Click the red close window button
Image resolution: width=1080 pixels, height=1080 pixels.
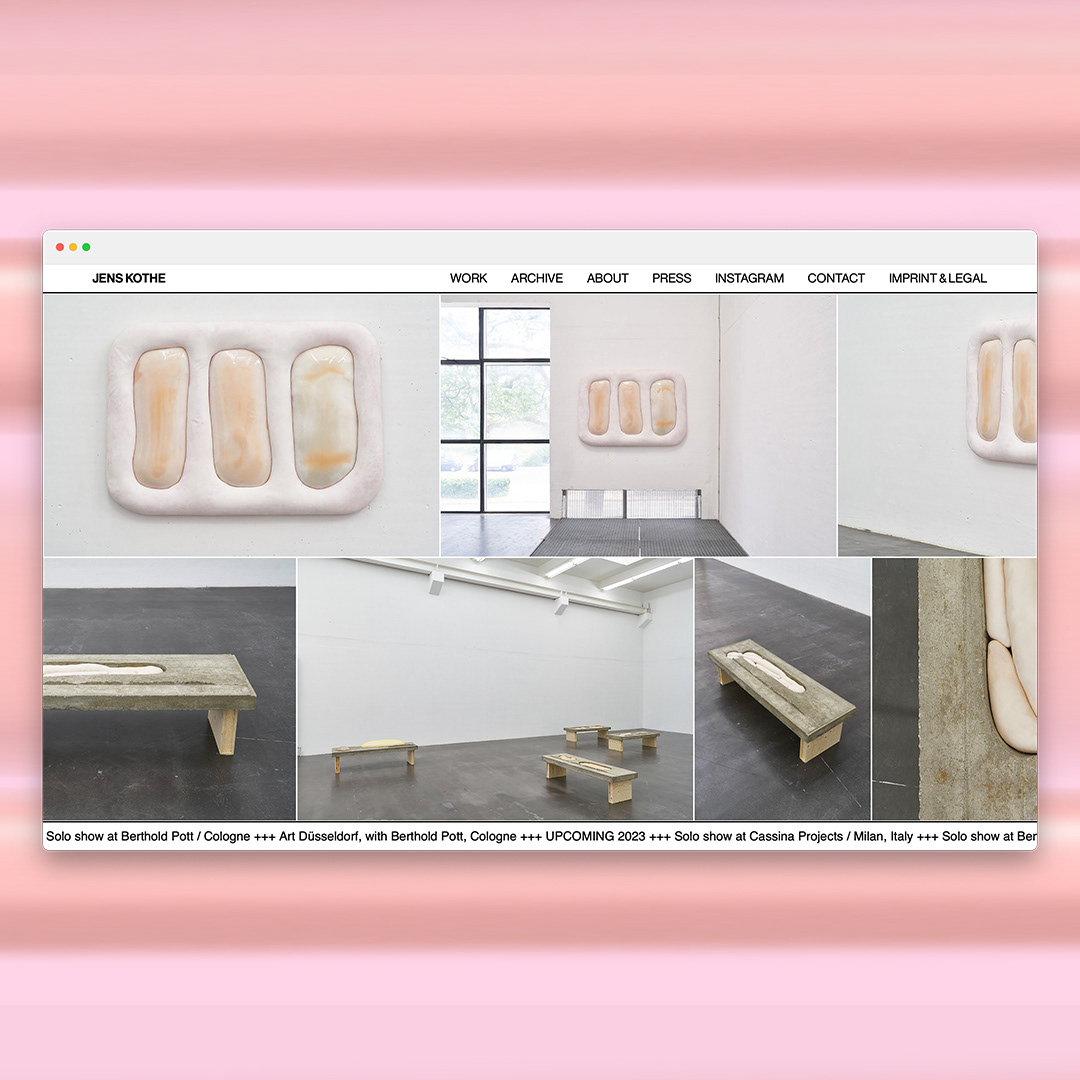click(x=60, y=247)
